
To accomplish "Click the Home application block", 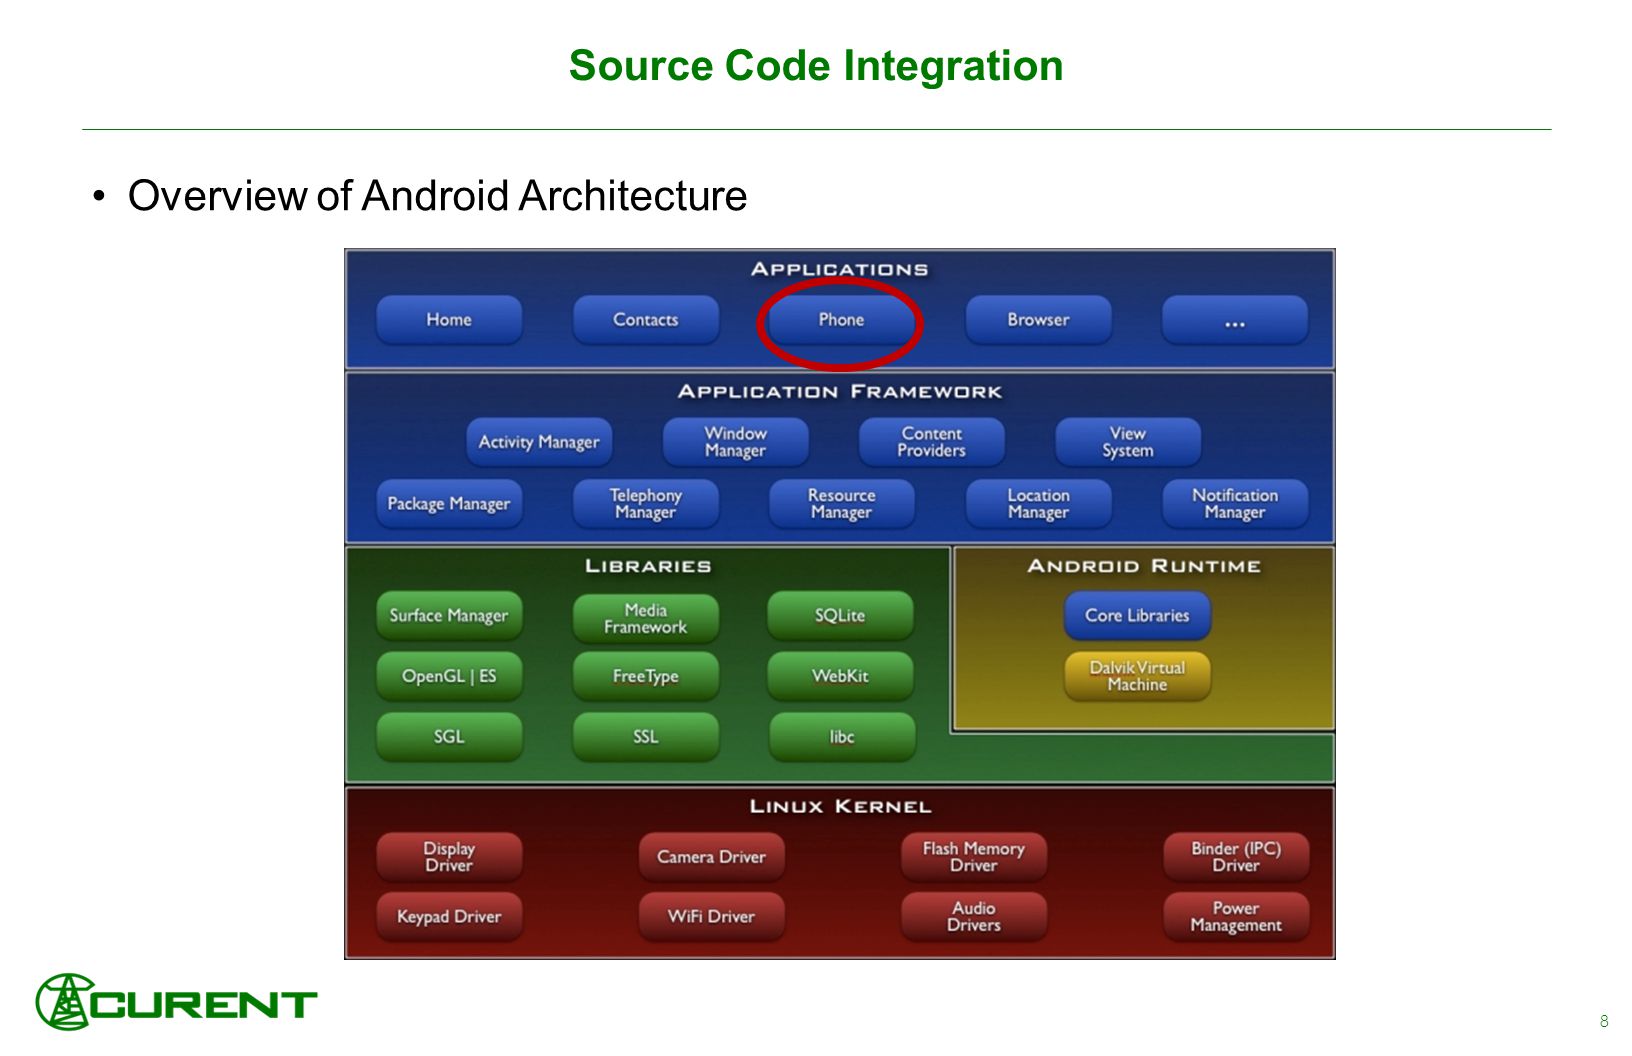I will 449,320.
